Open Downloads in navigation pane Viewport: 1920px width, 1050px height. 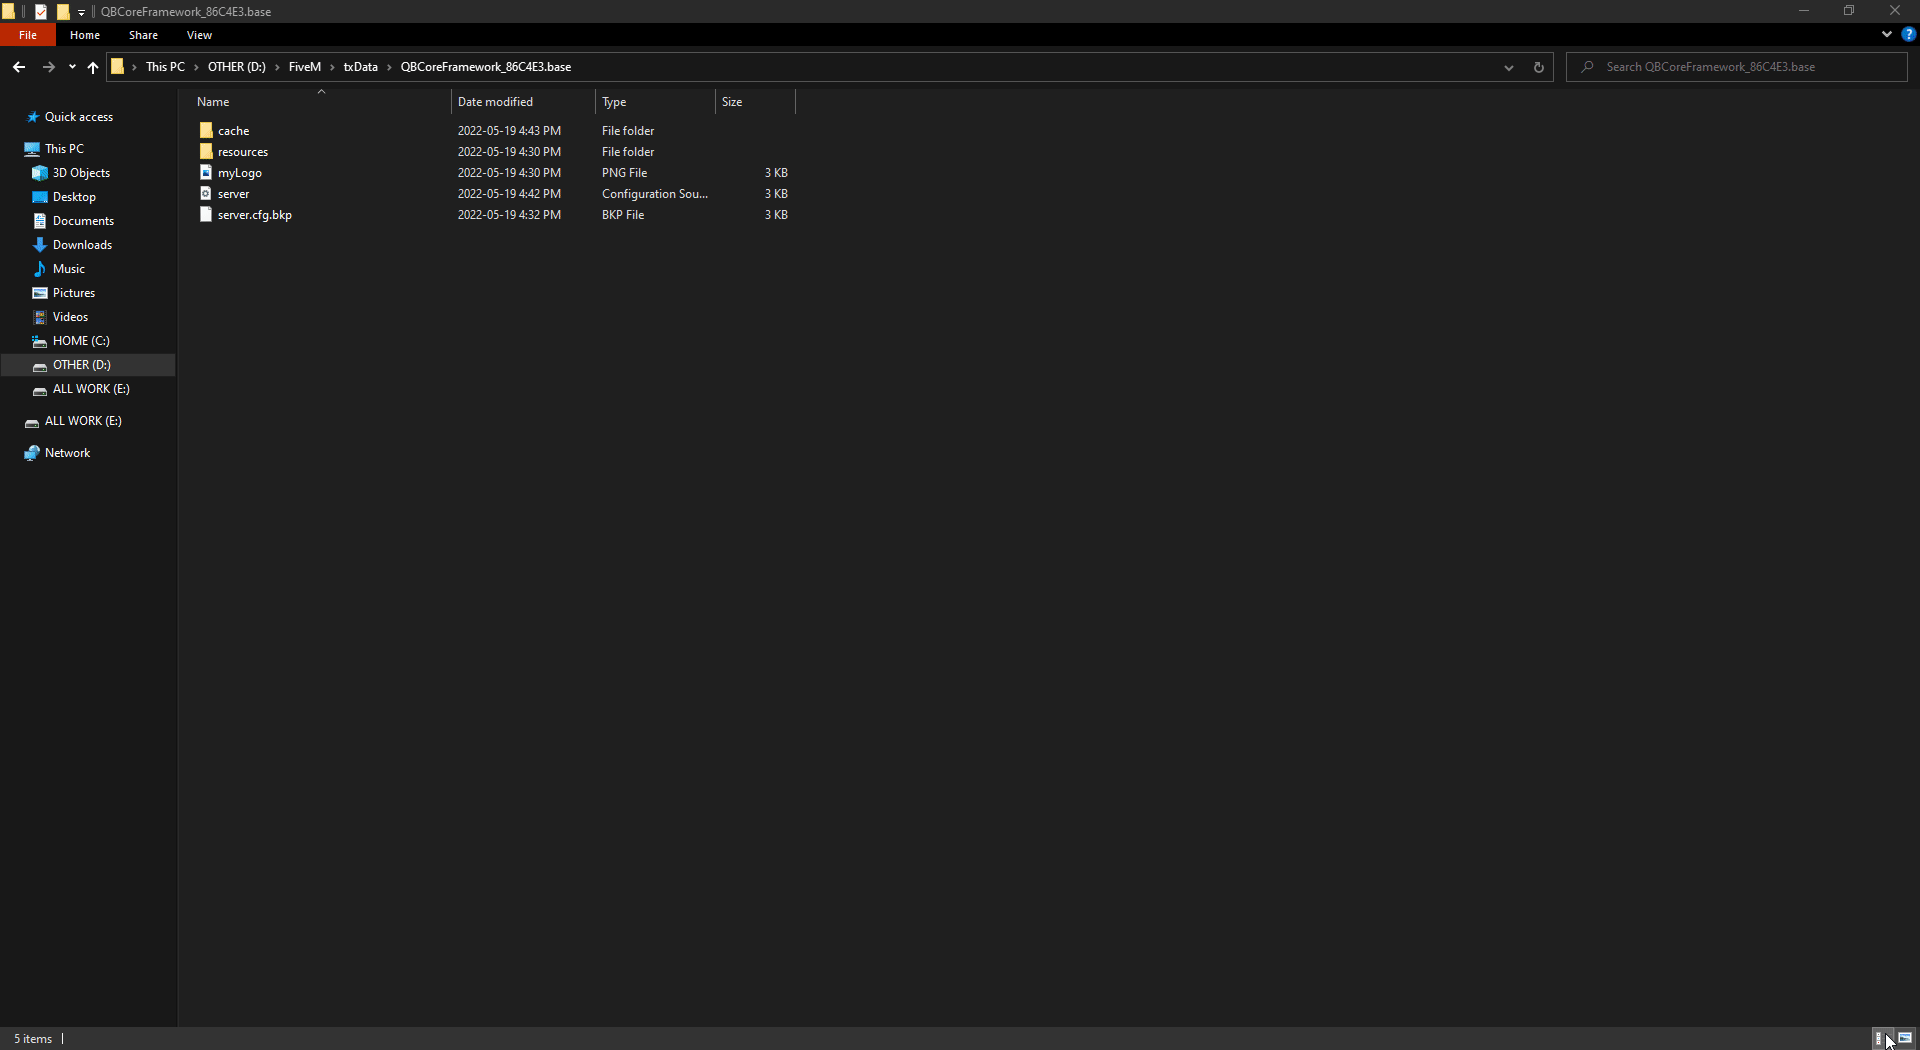point(82,245)
